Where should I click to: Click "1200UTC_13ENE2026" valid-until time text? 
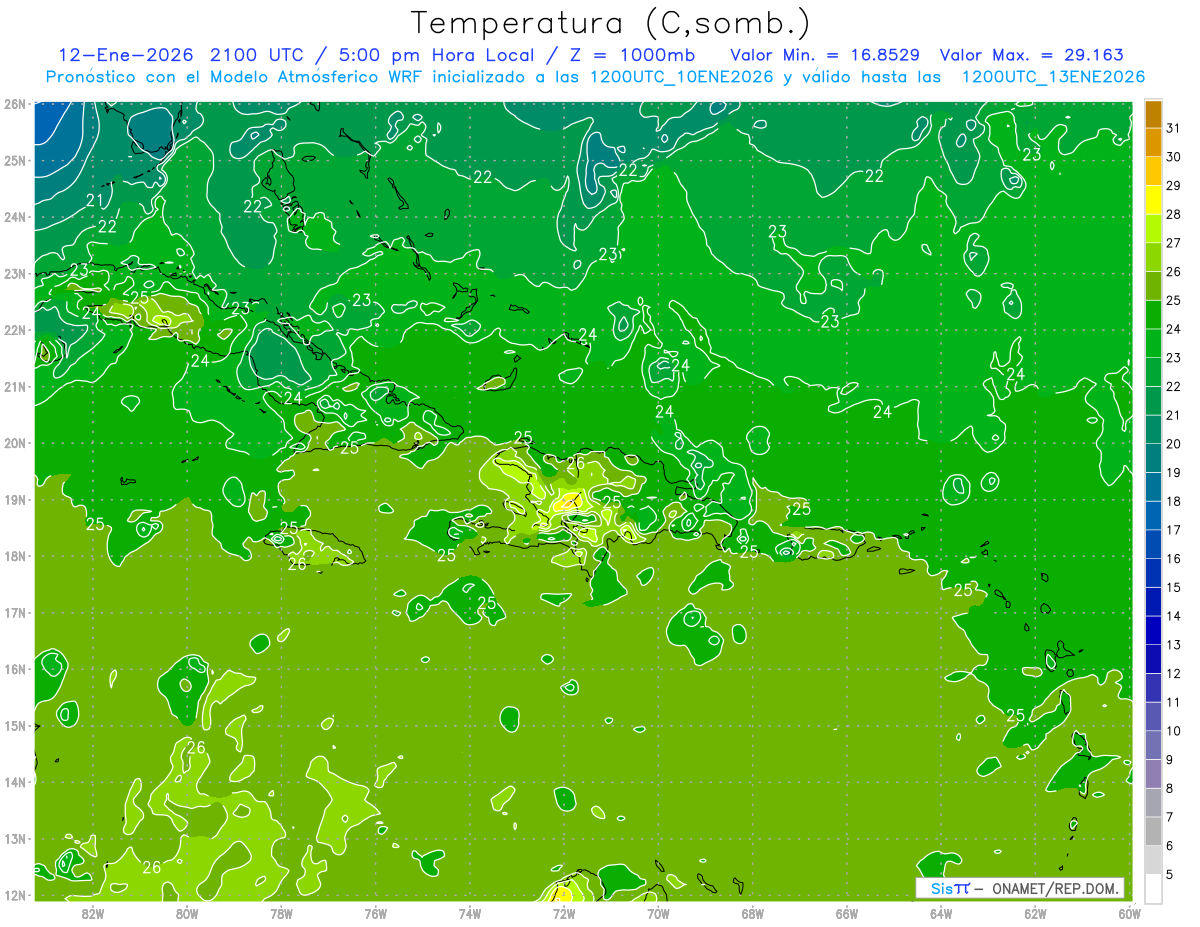(1053, 77)
